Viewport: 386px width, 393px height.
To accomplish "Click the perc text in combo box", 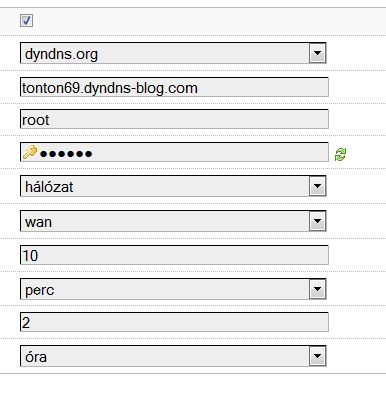I will pyautogui.click(x=39, y=290).
